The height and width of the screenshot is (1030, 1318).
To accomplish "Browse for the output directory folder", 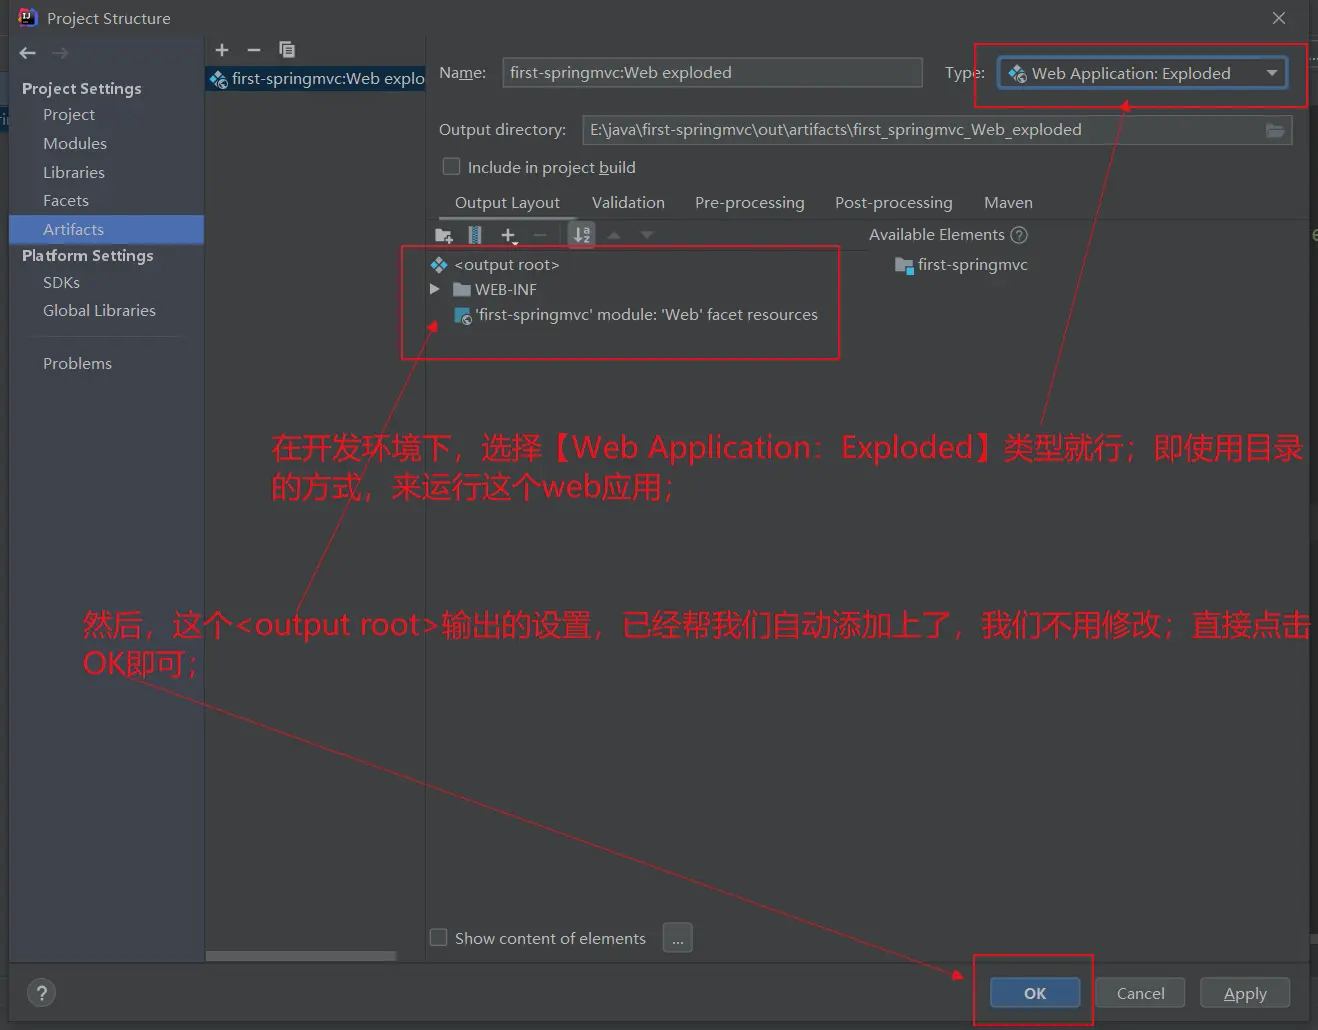I will tap(1275, 130).
